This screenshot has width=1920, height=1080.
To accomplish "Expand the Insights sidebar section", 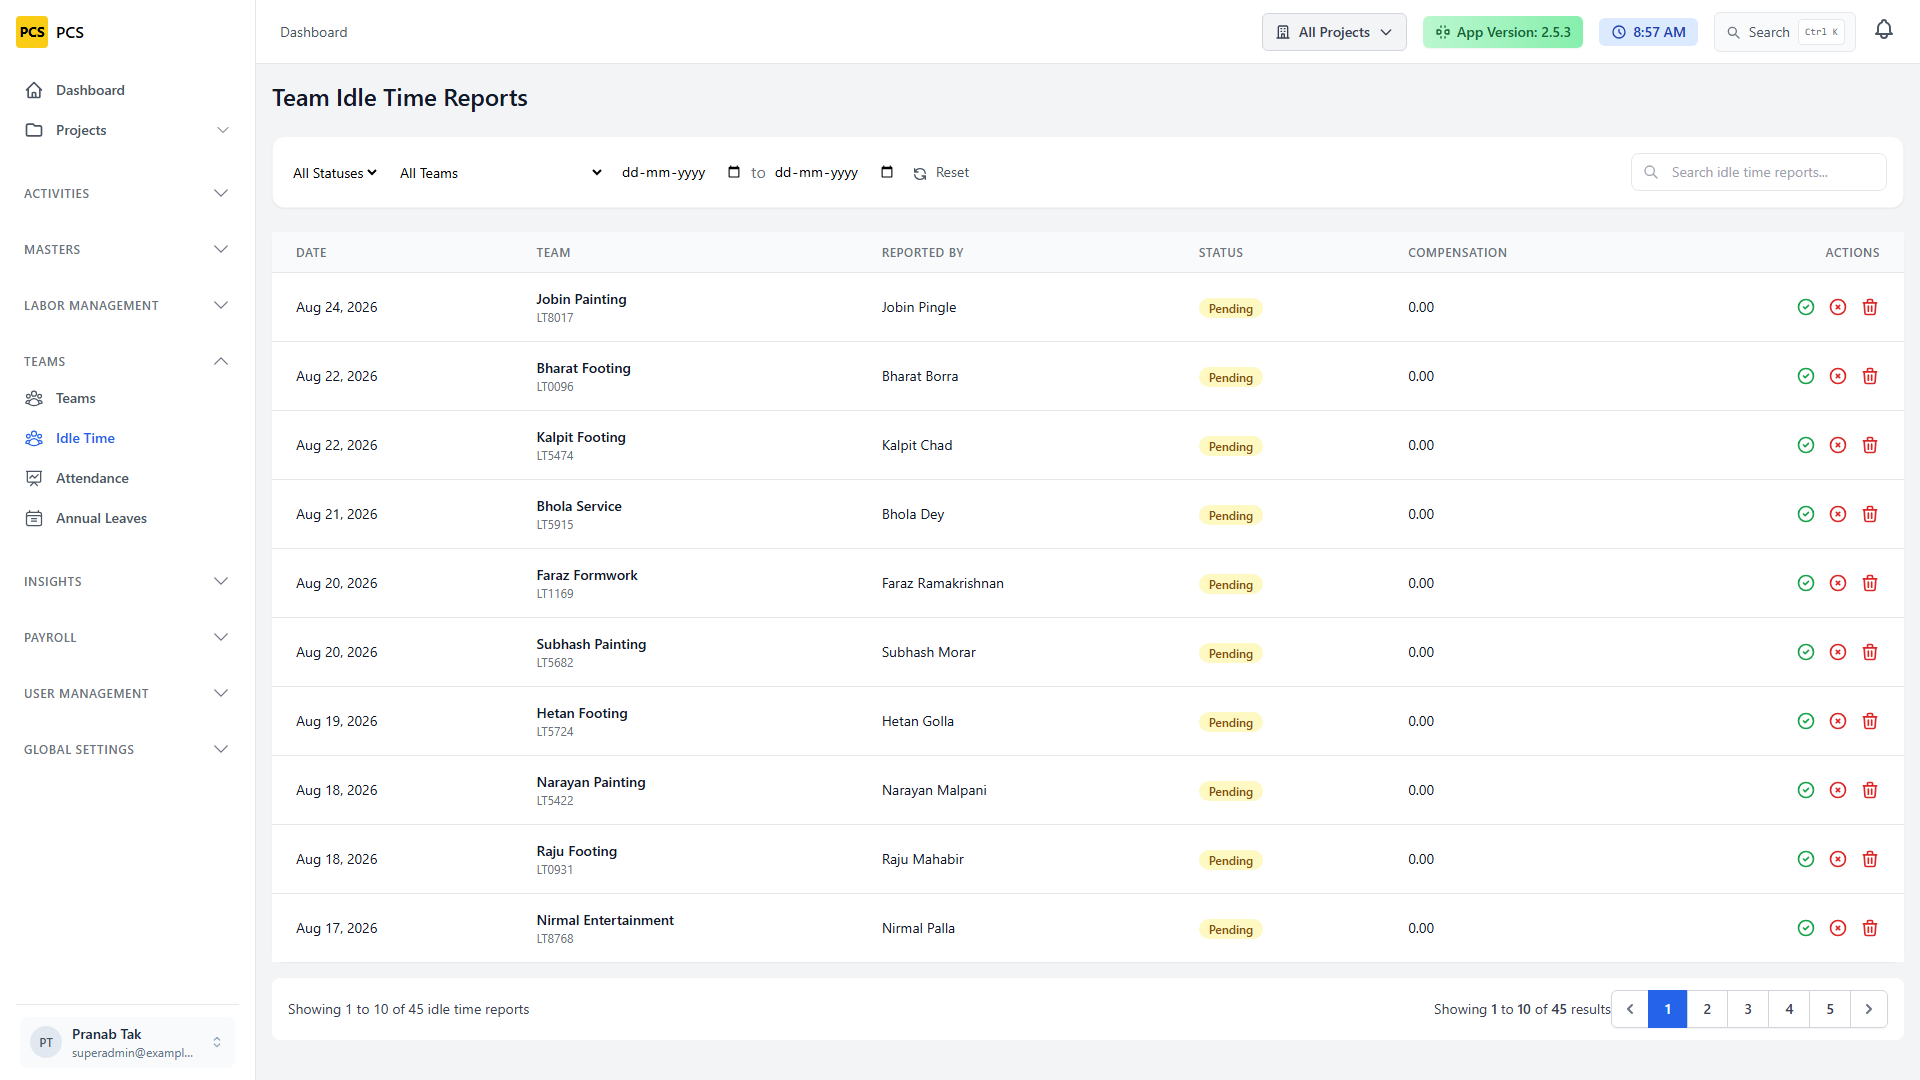I will (x=126, y=581).
